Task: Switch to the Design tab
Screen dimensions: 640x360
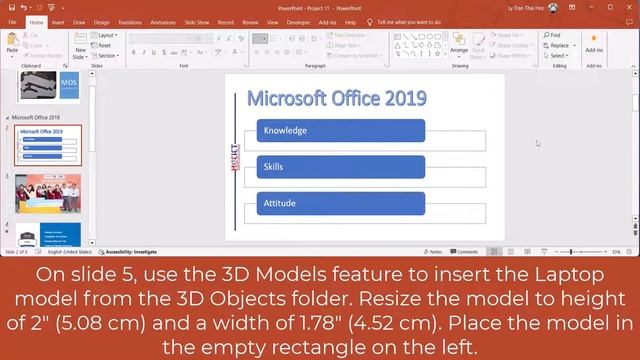Action: (101, 22)
